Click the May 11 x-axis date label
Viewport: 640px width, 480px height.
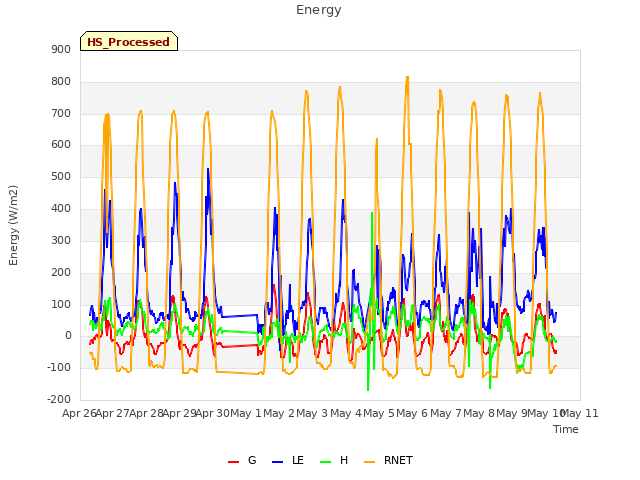(580, 413)
